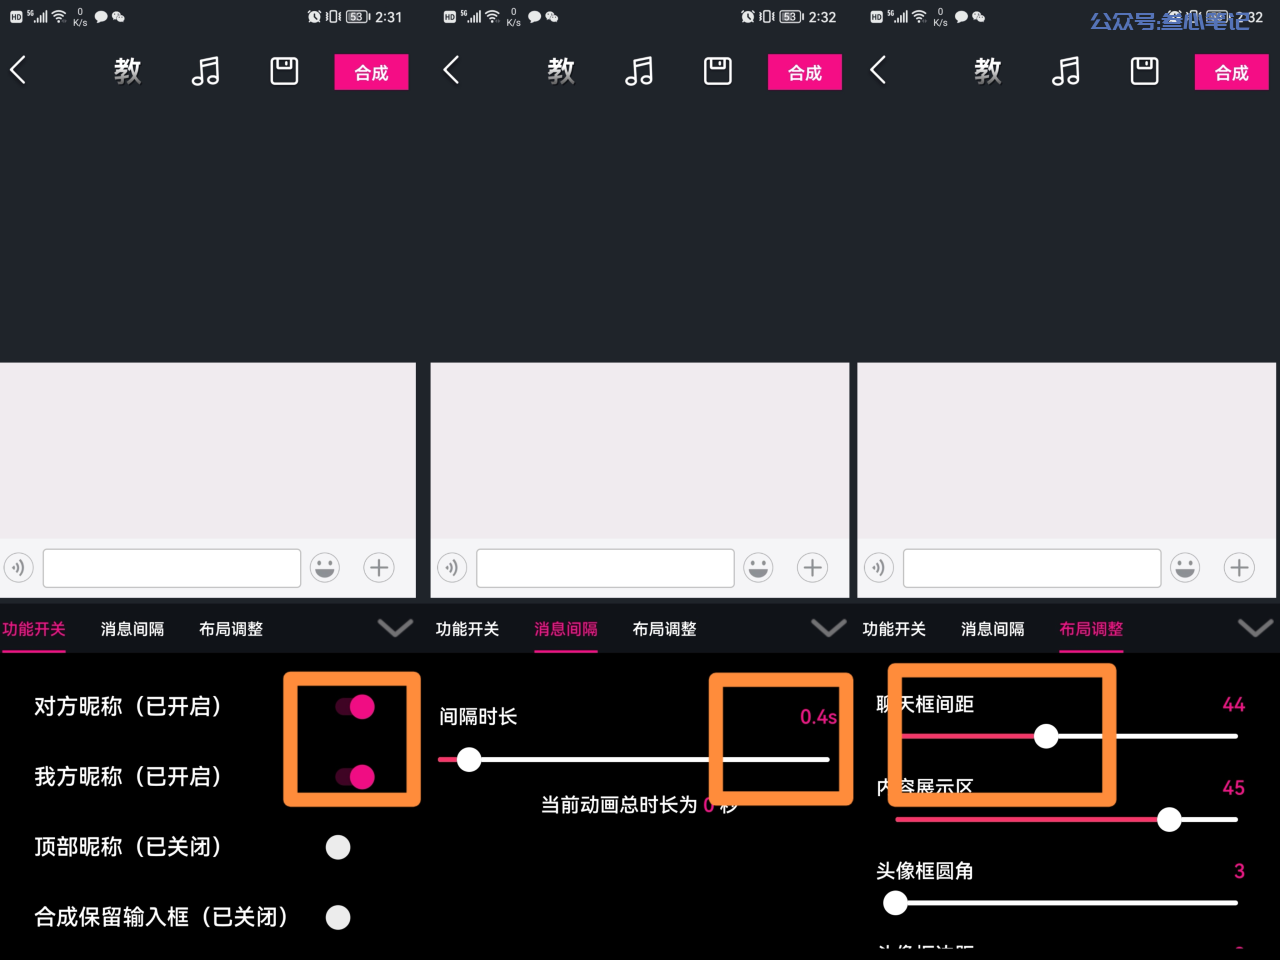The height and width of the screenshot is (960, 1280).
Task: Open the emoji smiley in left screen
Action: (325, 568)
